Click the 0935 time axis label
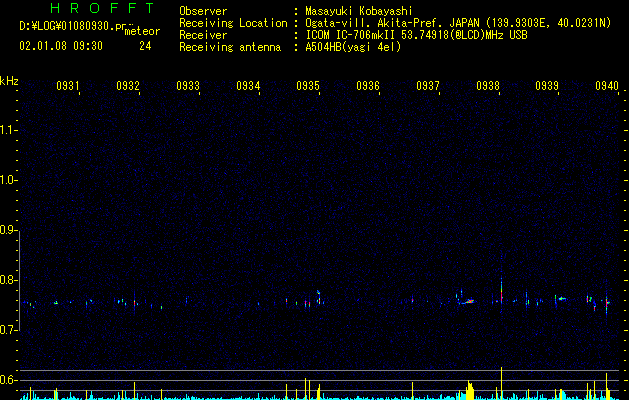The width and height of the screenshot is (629, 400). [x=308, y=85]
